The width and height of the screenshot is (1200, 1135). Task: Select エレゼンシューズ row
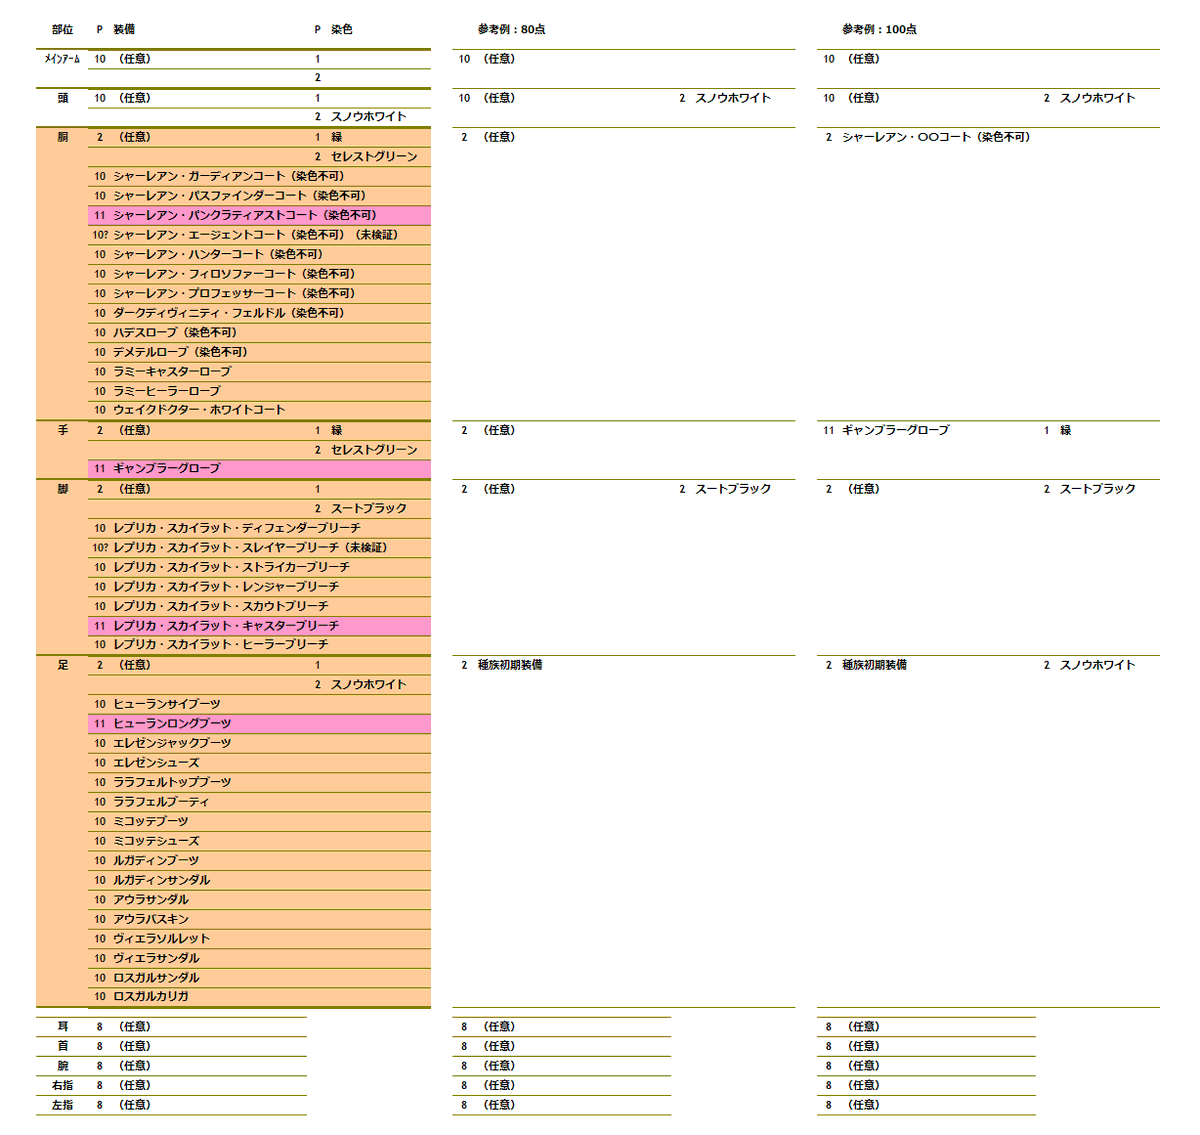pyautogui.click(x=260, y=763)
